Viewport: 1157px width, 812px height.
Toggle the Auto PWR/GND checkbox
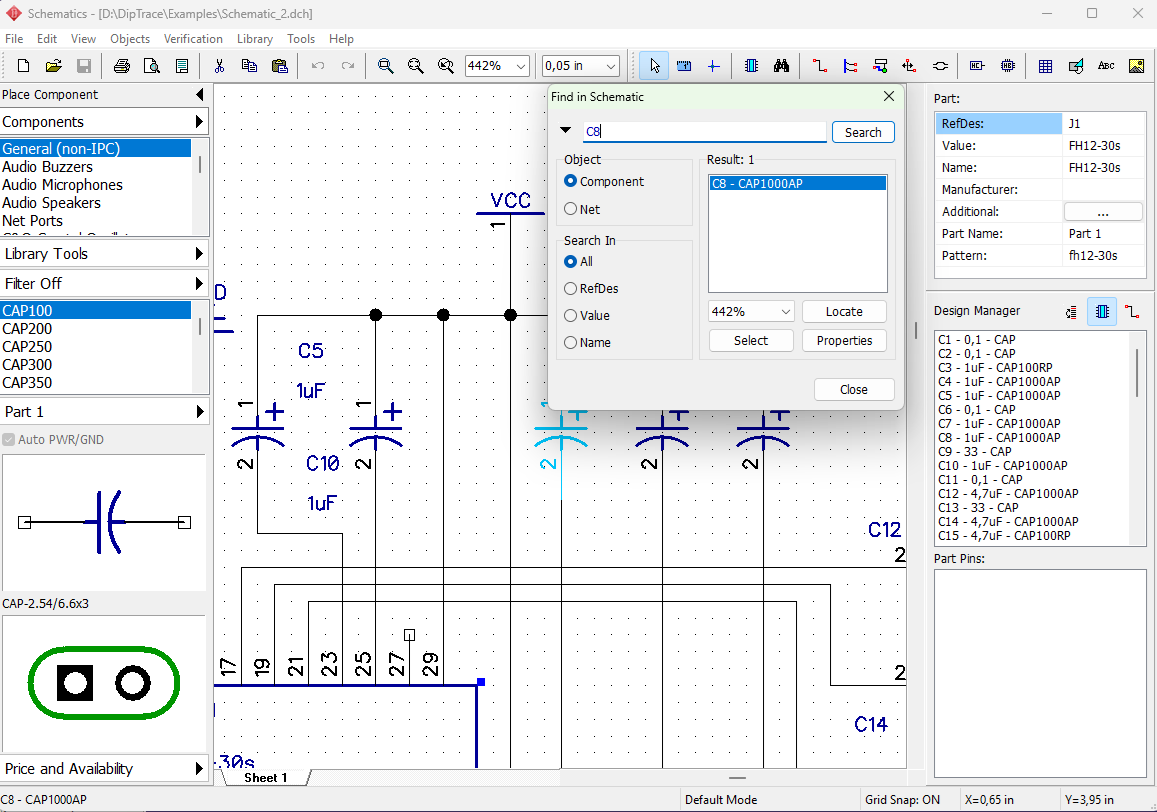(x=9, y=439)
